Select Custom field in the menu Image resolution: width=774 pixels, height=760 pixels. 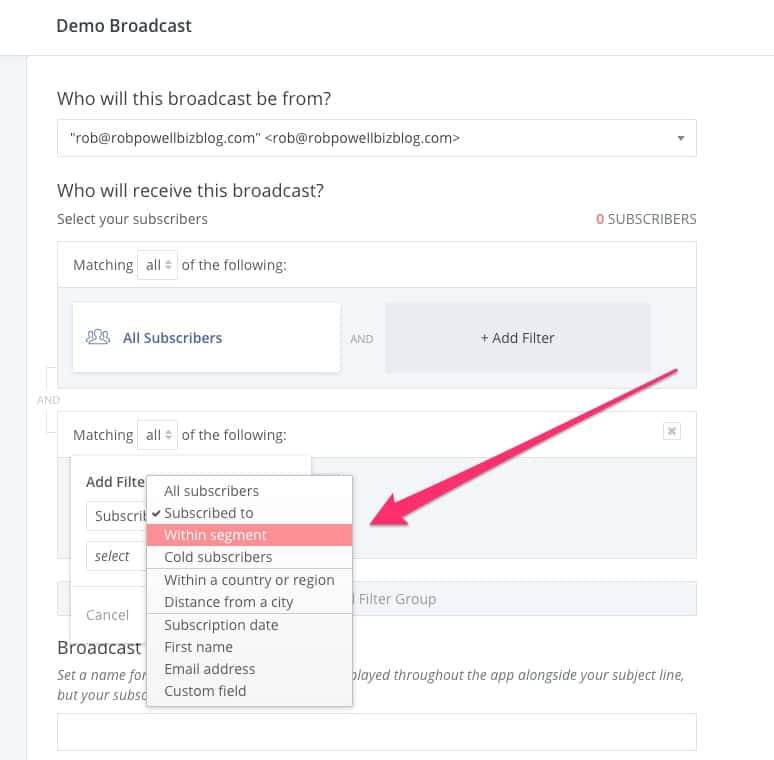204,691
